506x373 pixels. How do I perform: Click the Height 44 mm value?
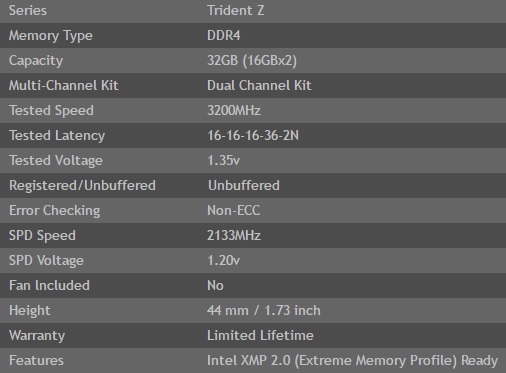pos(264,311)
